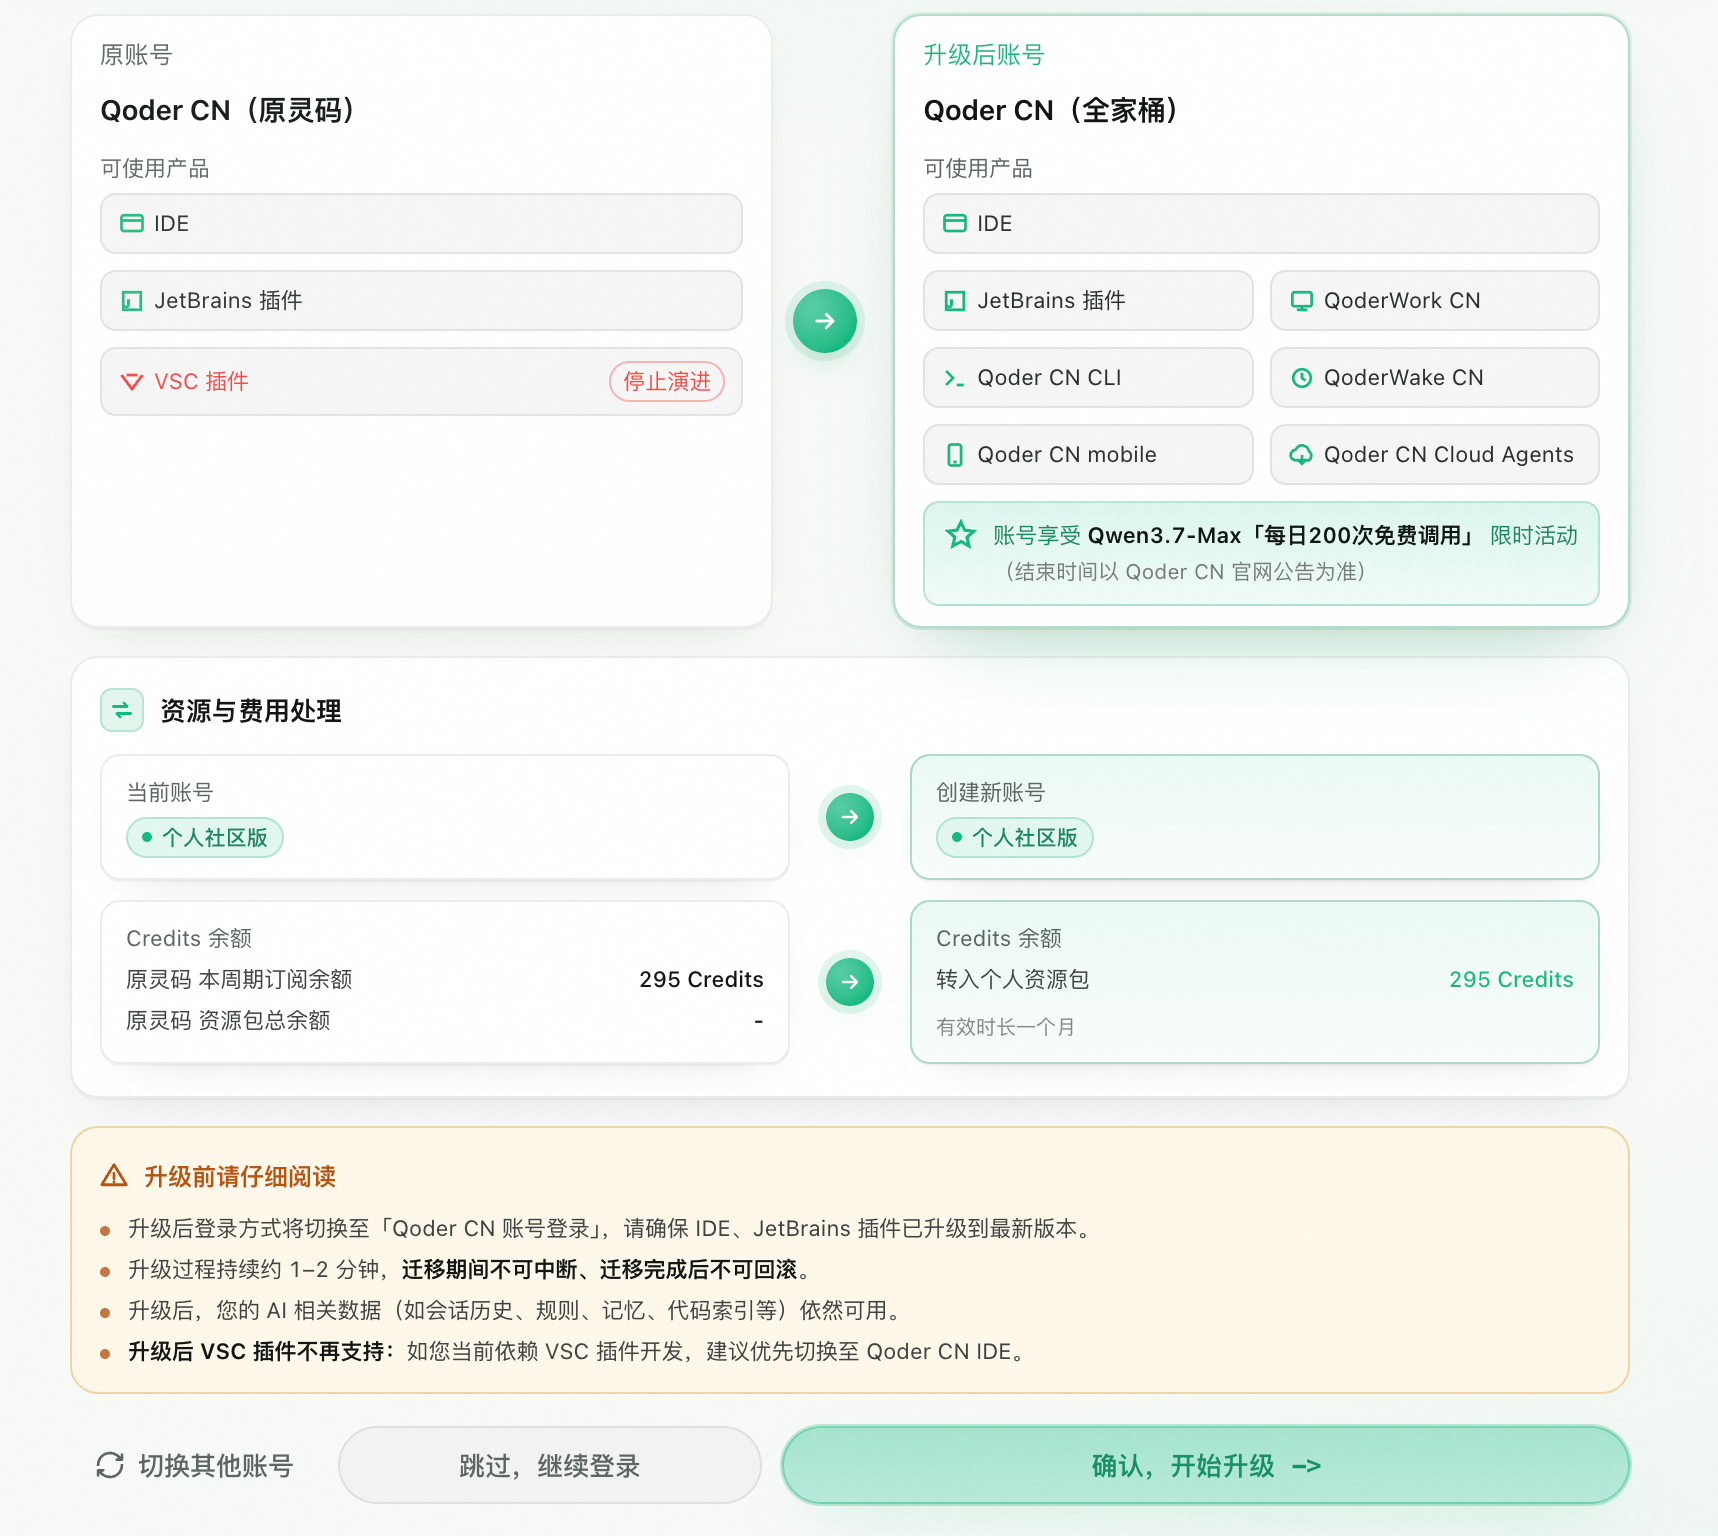Click Credits 余额 above 转入个人资源包
The width and height of the screenshot is (1718, 1536).
(999, 939)
